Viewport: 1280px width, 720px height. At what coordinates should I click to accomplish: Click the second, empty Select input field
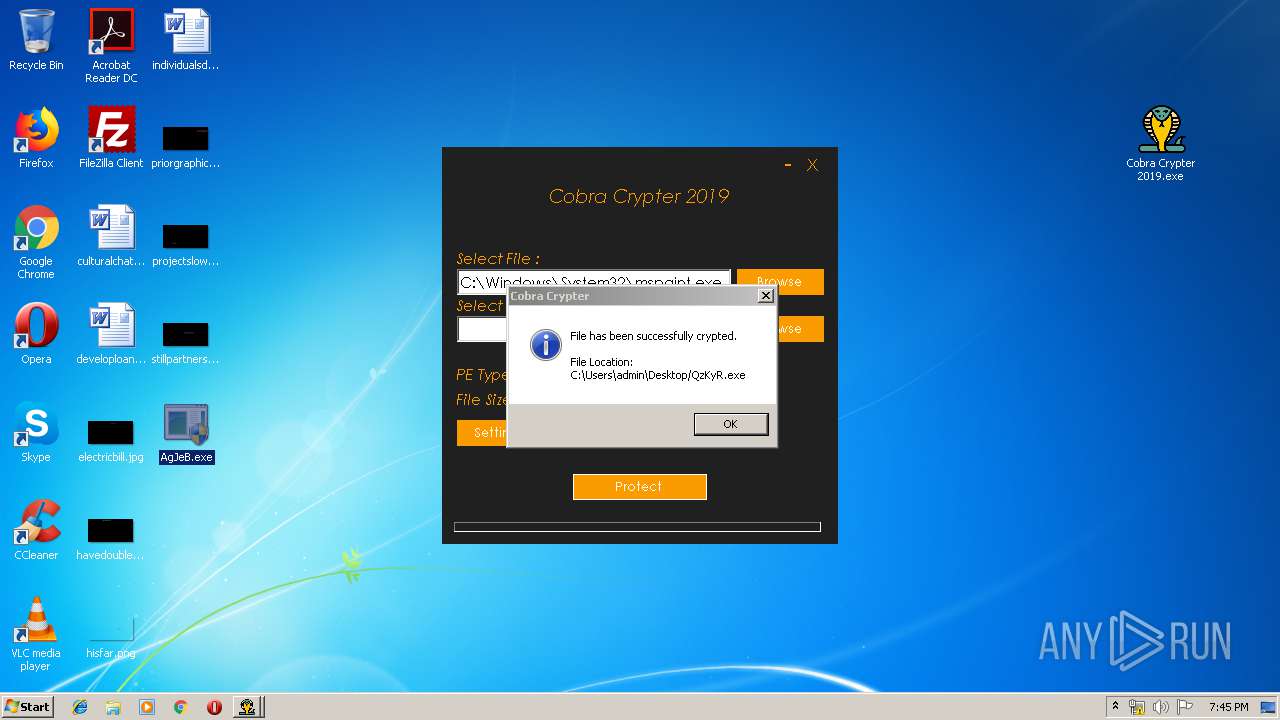click(482, 329)
